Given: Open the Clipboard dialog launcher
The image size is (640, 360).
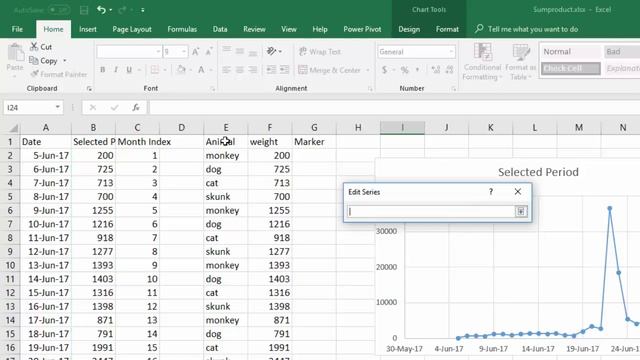Looking at the screenshot, I should (x=89, y=89).
